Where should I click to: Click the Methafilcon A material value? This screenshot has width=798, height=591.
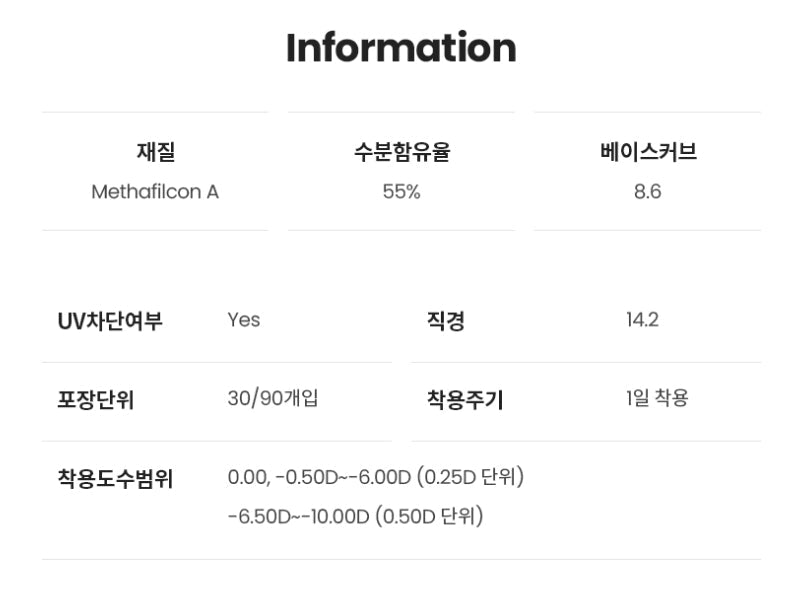pyautogui.click(x=155, y=191)
